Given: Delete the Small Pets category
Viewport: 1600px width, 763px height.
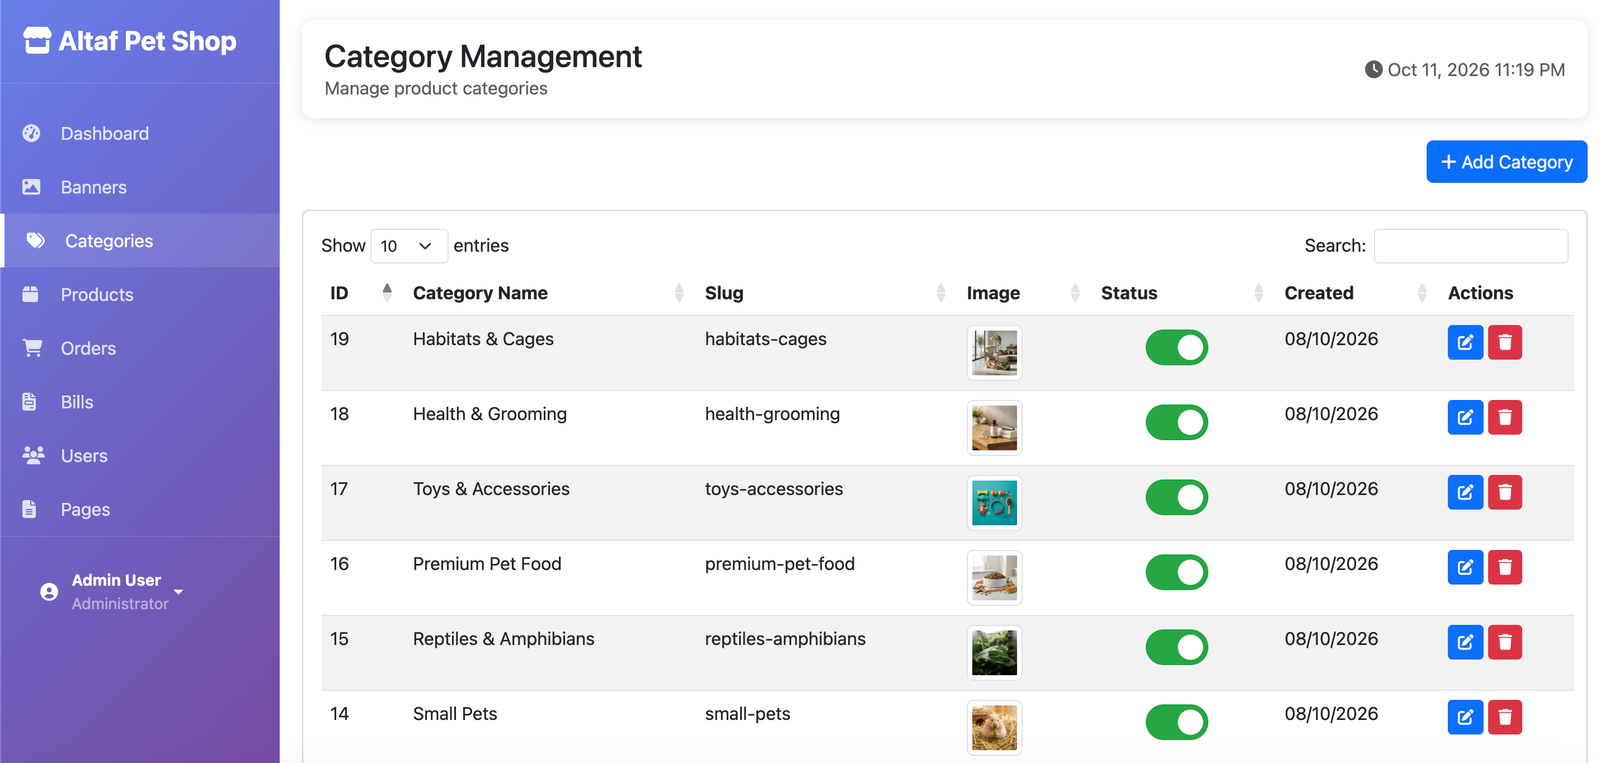Looking at the screenshot, I should [1505, 717].
